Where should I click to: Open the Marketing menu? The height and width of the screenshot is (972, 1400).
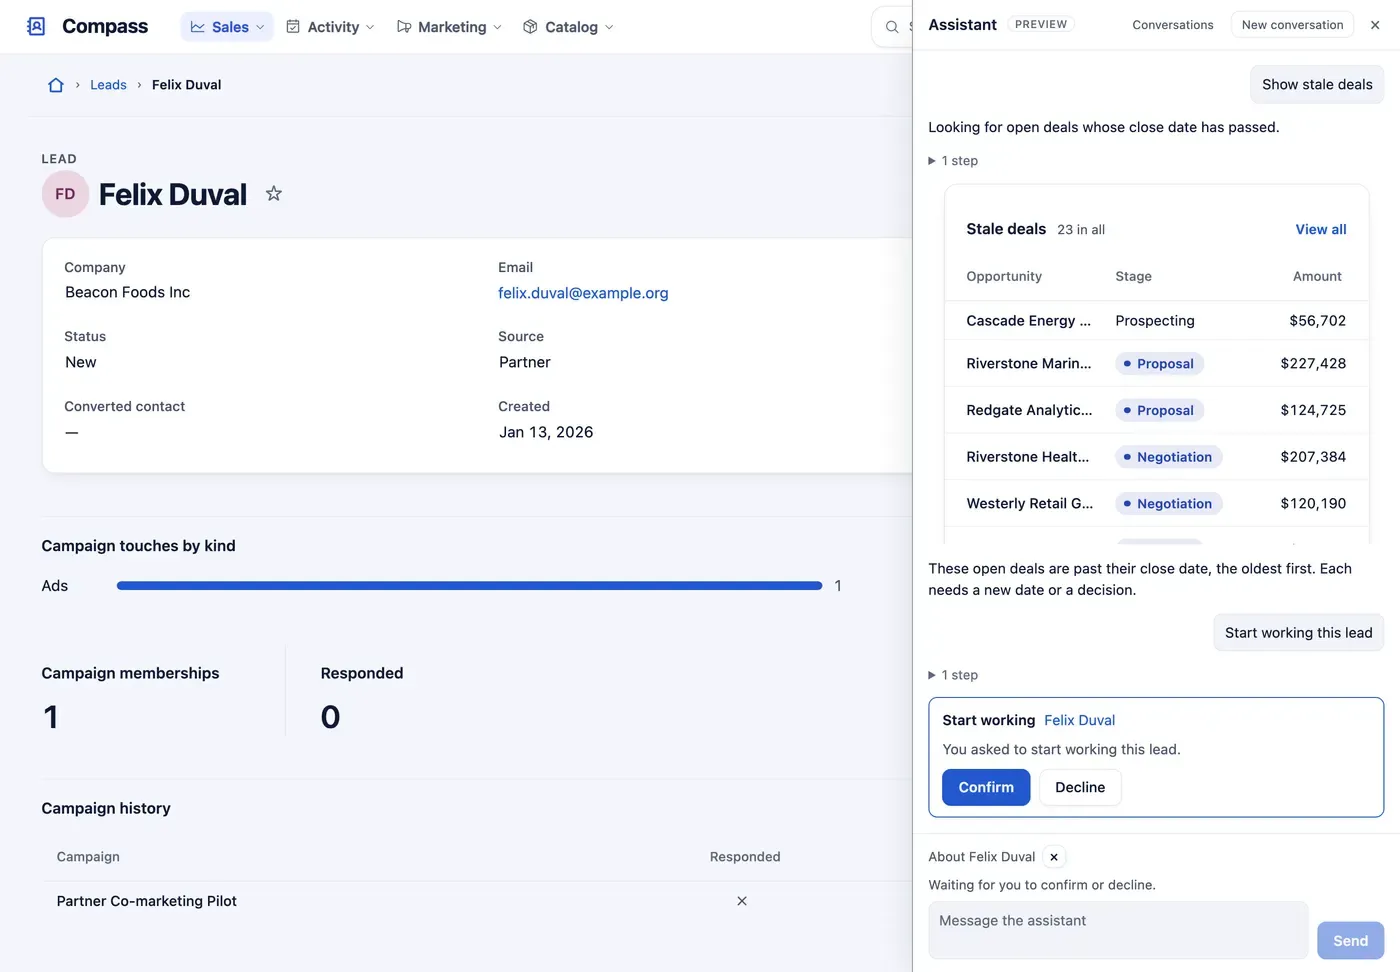(449, 27)
